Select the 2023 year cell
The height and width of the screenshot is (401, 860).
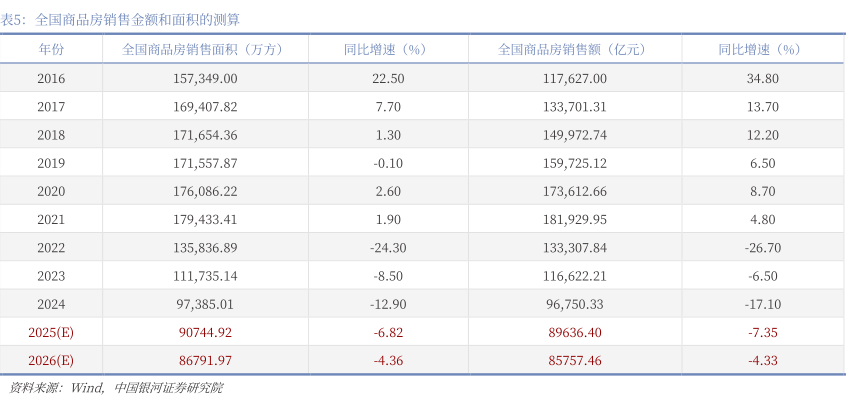point(51,275)
